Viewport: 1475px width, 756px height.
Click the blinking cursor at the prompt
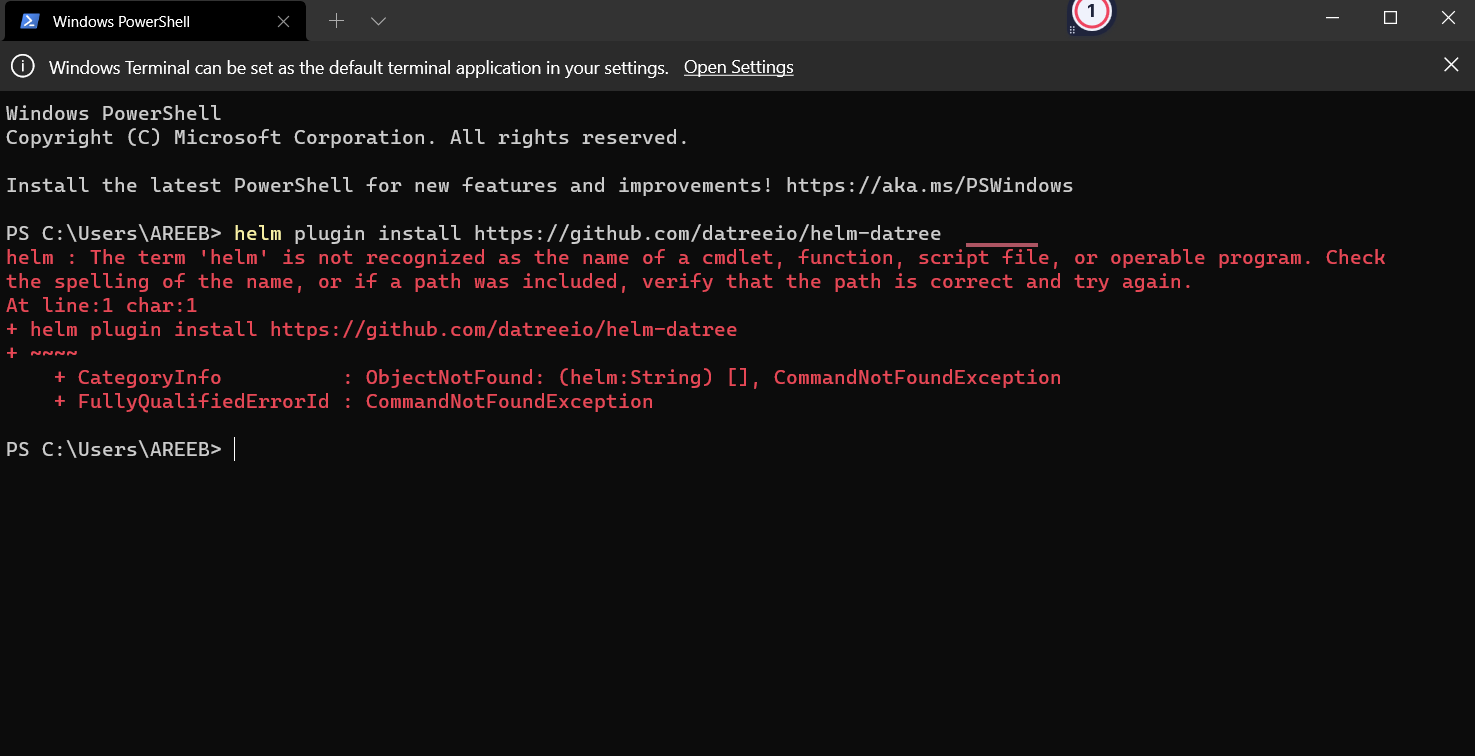(x=234, y=449)
